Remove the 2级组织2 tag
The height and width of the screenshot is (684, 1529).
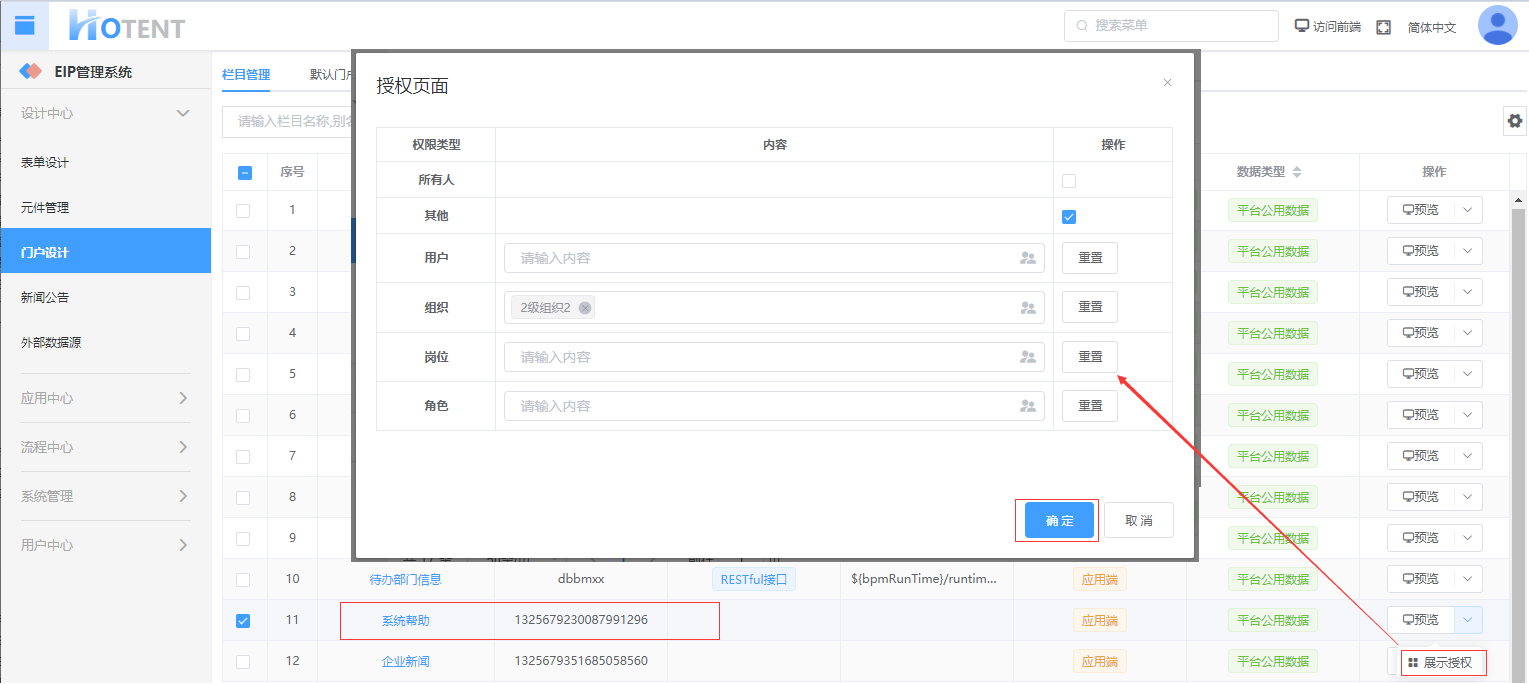coord(585,308)
